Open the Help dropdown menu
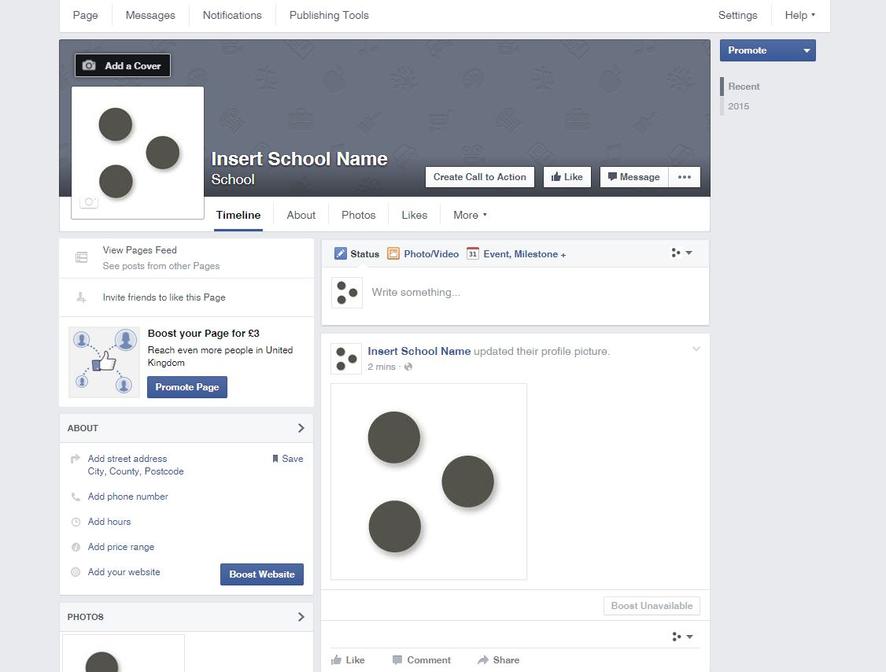886x672 pixels. pyautogui.click(x=800, y=15)
